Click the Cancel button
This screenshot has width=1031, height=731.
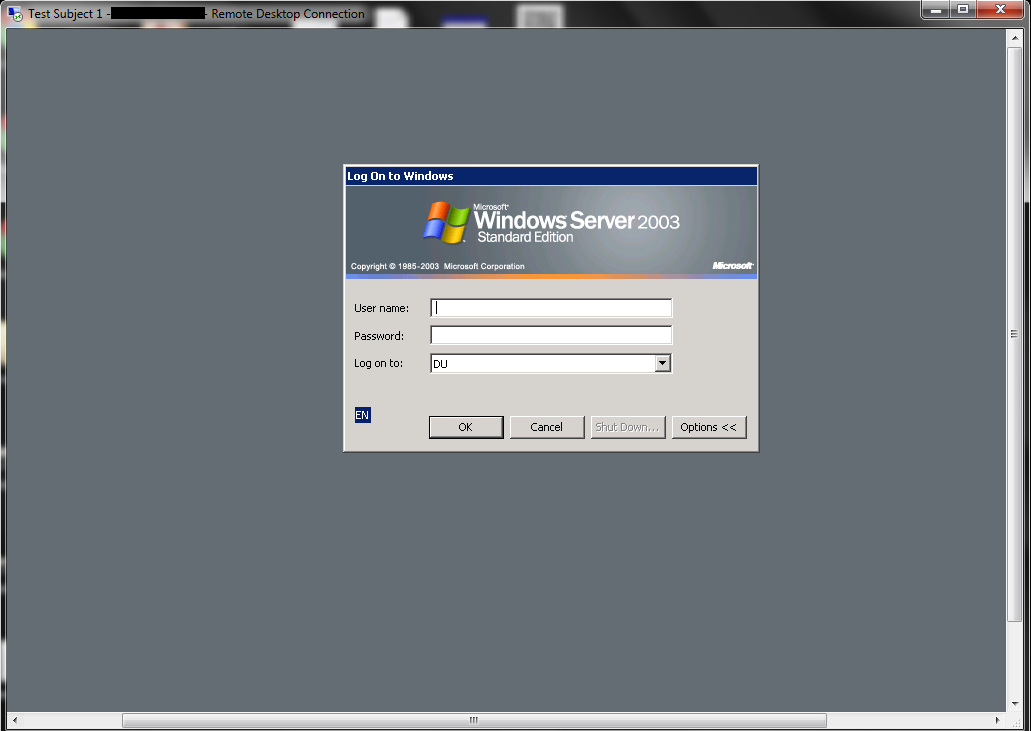tap(546, 427)
